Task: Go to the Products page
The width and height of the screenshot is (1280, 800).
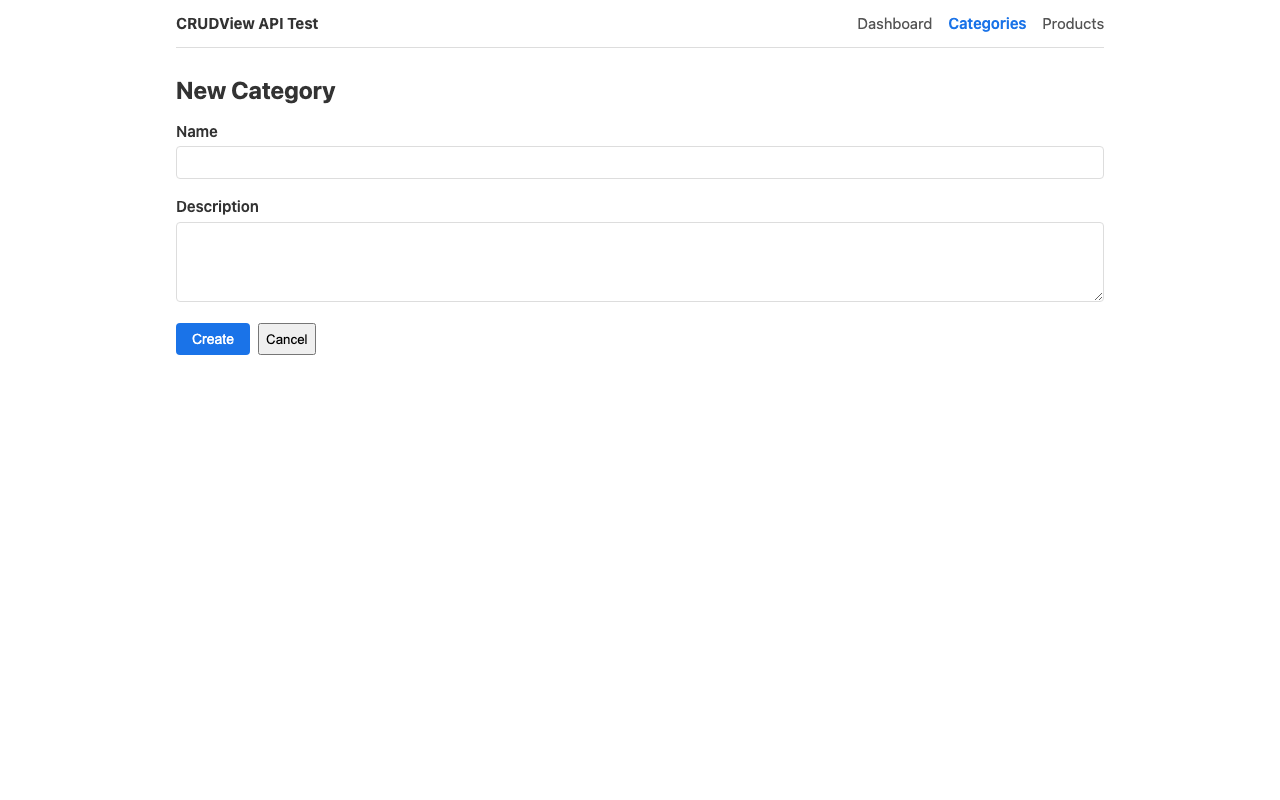Action: pyautogui.click(x=1073, y=24)
